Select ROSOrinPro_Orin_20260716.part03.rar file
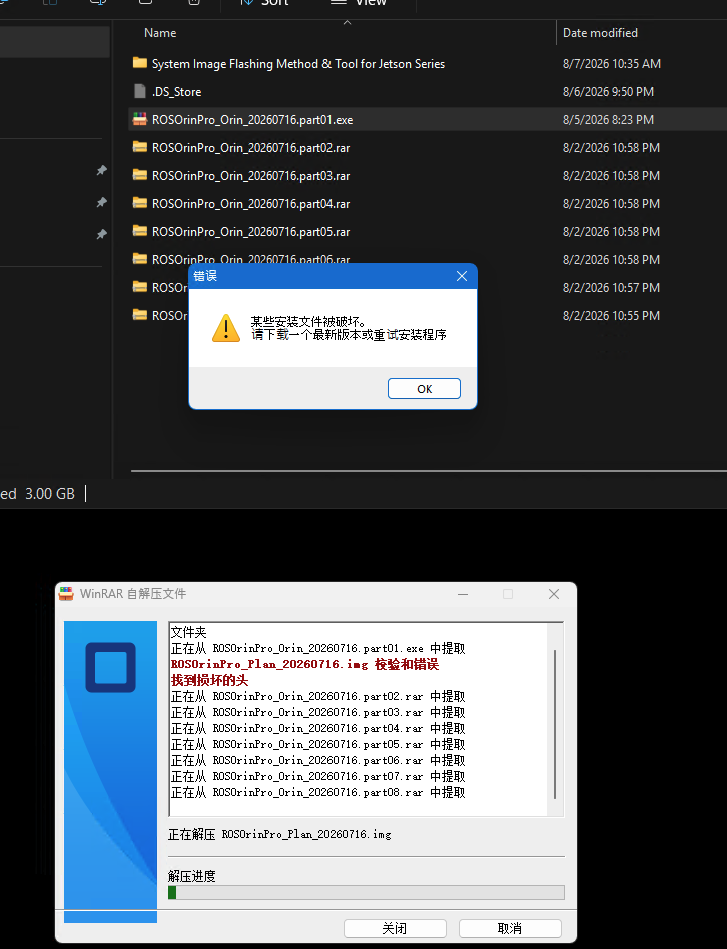Screen dimensions: 727x949 [x=251, y=176]
